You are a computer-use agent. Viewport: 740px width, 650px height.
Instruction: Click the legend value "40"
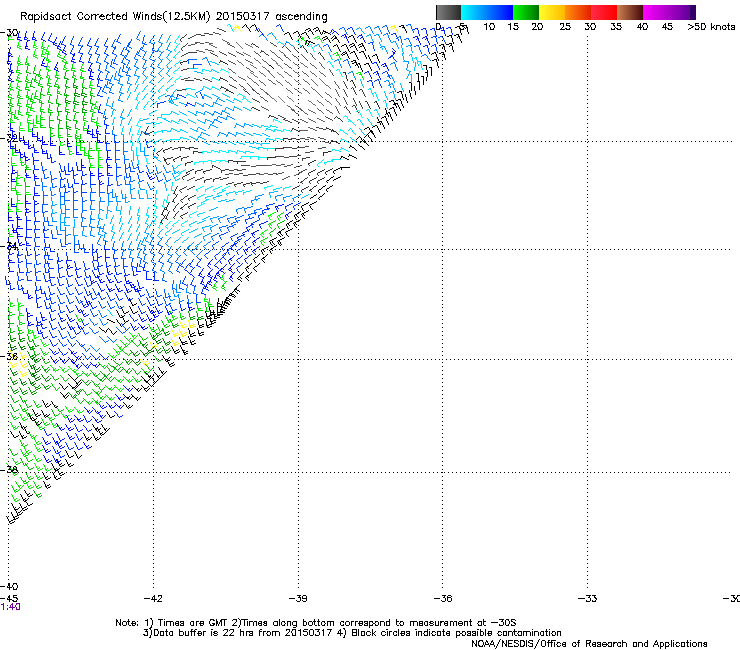(x=642, y=26)
